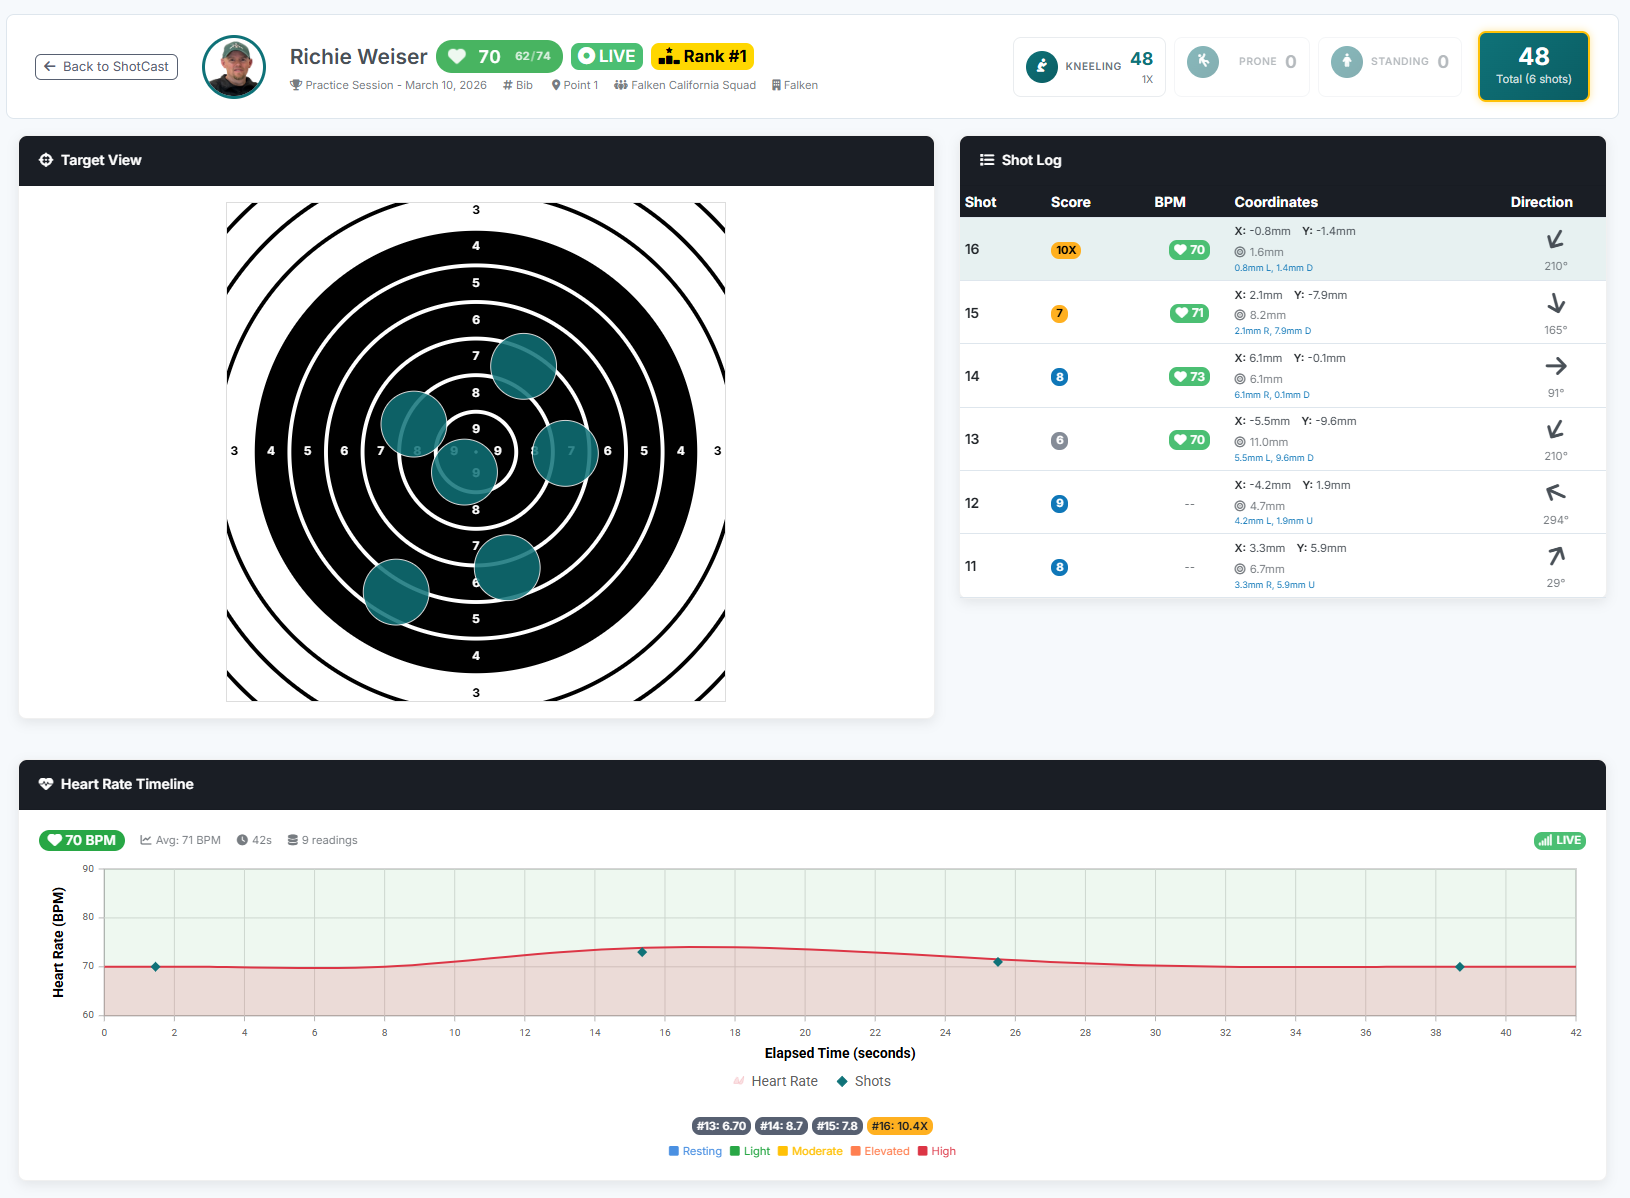1630x1198 pixels.
Task: Toggle the Elevated zone in the legend
Action: click(879, 1151)
